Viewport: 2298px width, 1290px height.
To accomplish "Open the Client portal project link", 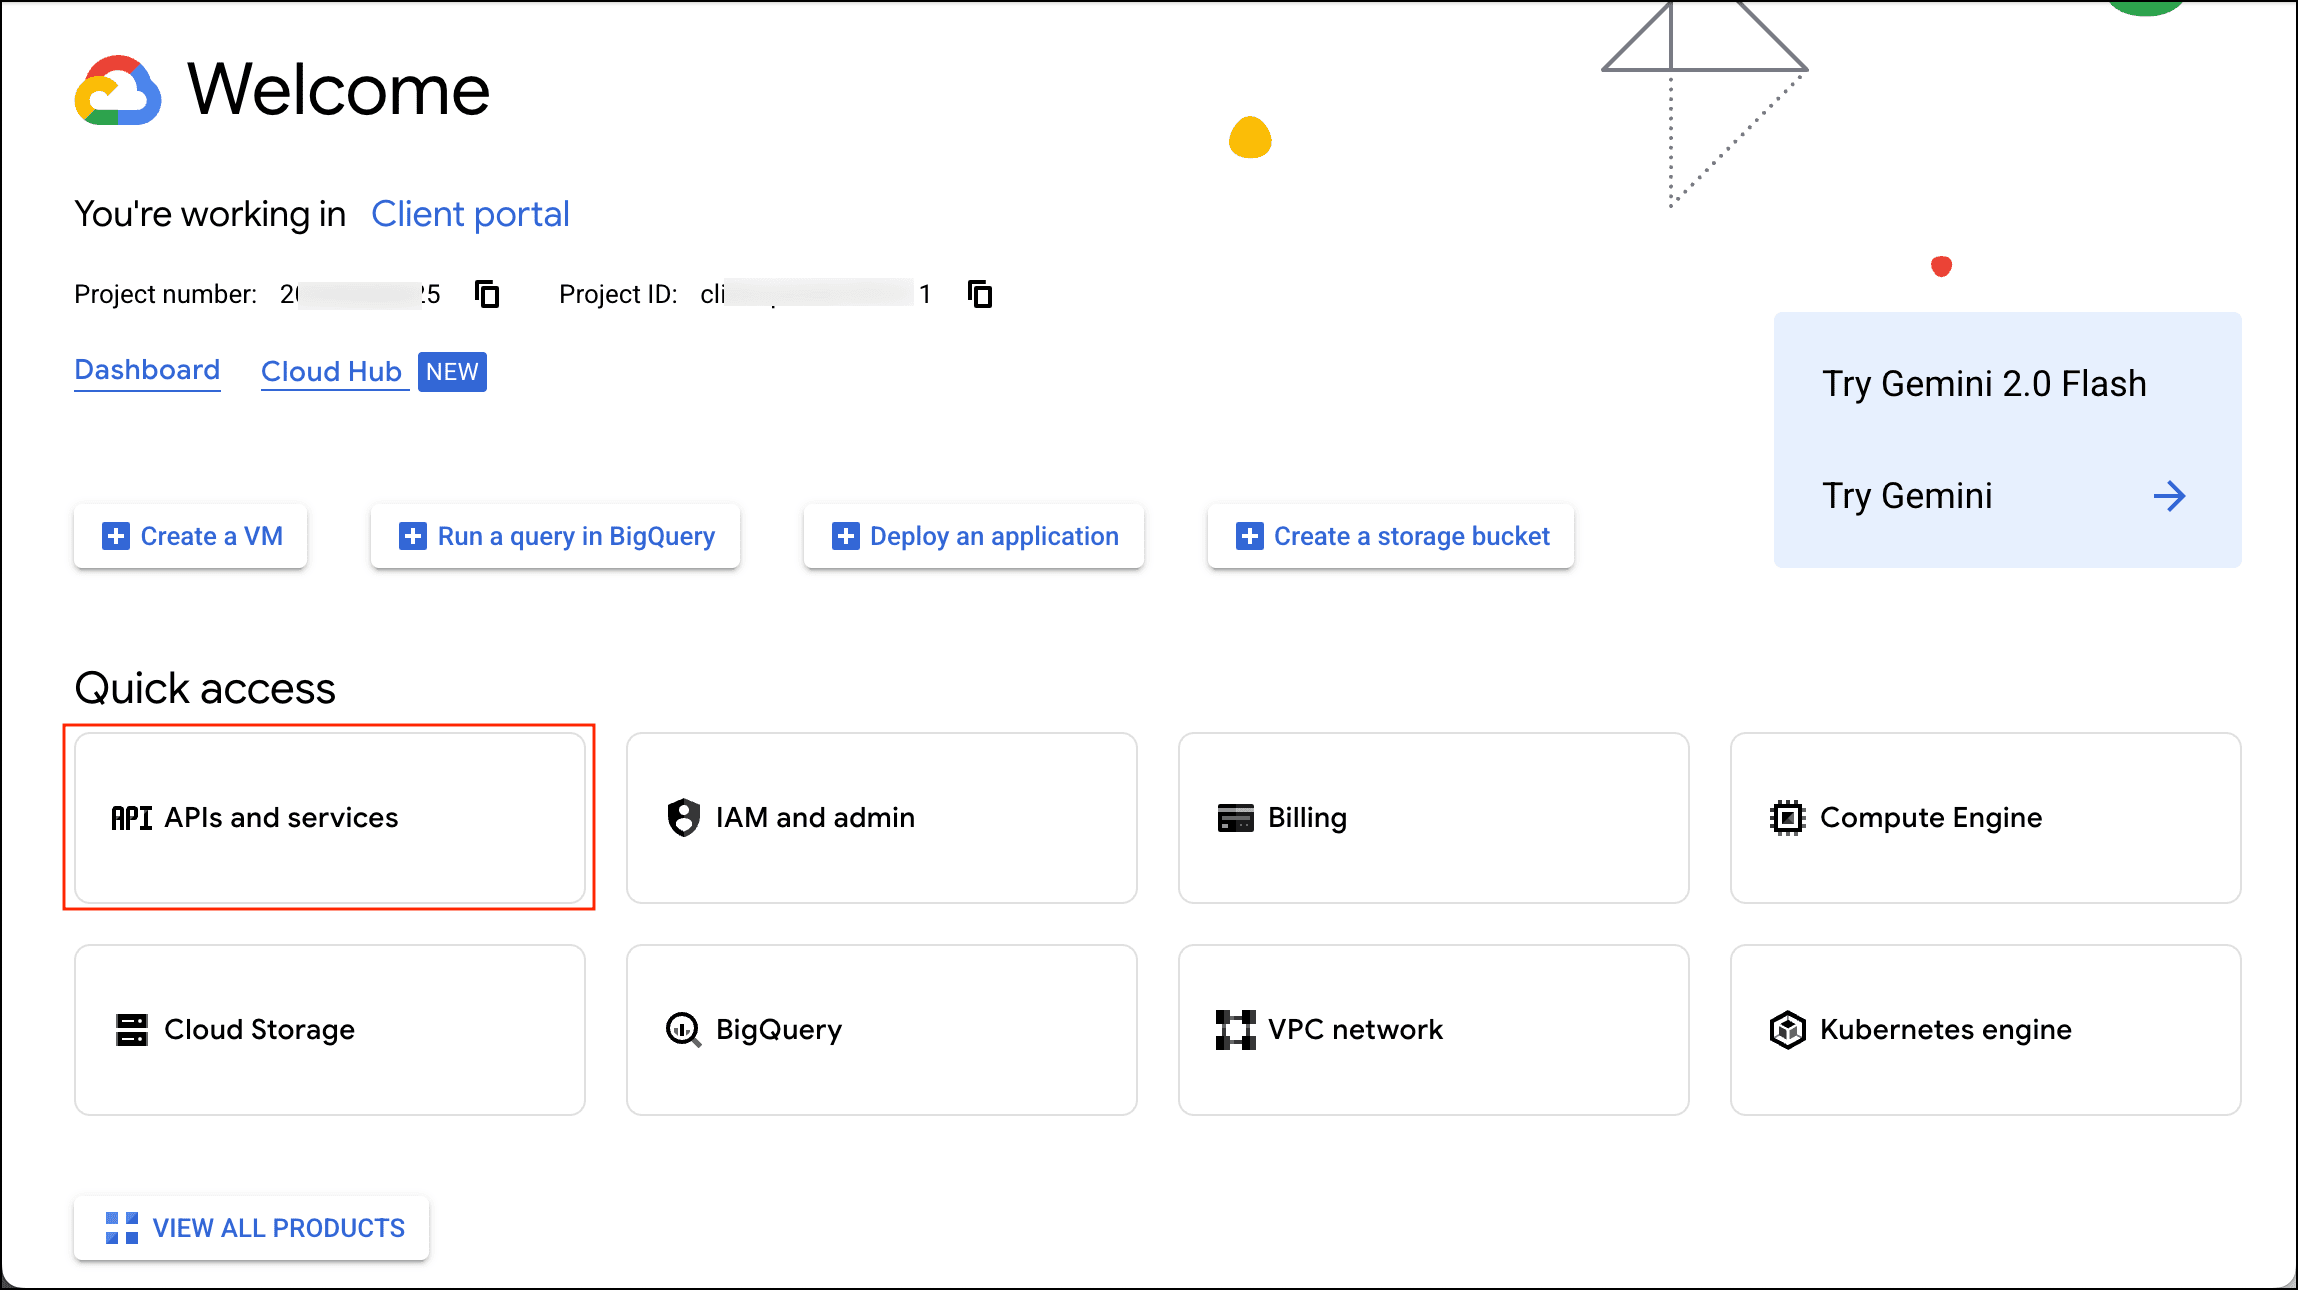I will click(x=470, y=214).
